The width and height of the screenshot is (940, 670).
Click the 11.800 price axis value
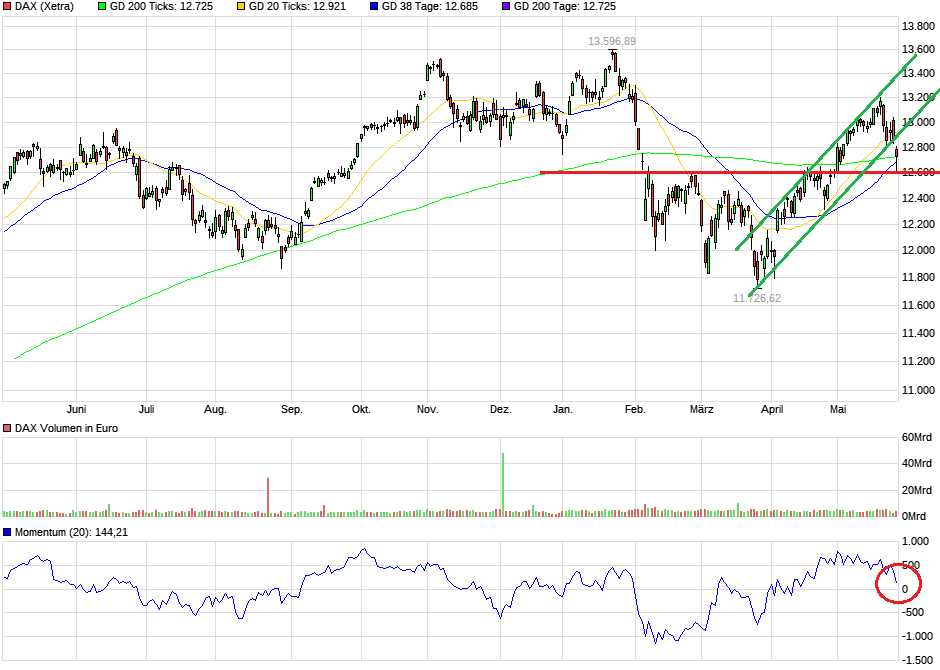[918, 277]
